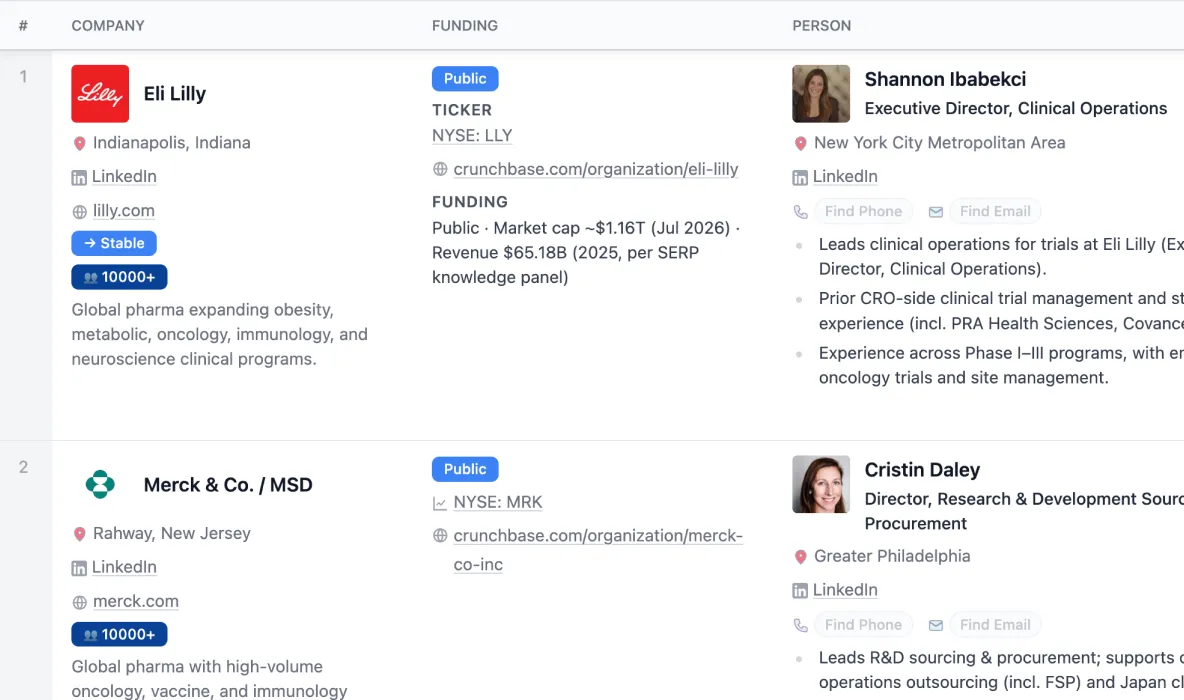Click the LinkedIn icon under Cristin Daley

[x=800, y=591]
